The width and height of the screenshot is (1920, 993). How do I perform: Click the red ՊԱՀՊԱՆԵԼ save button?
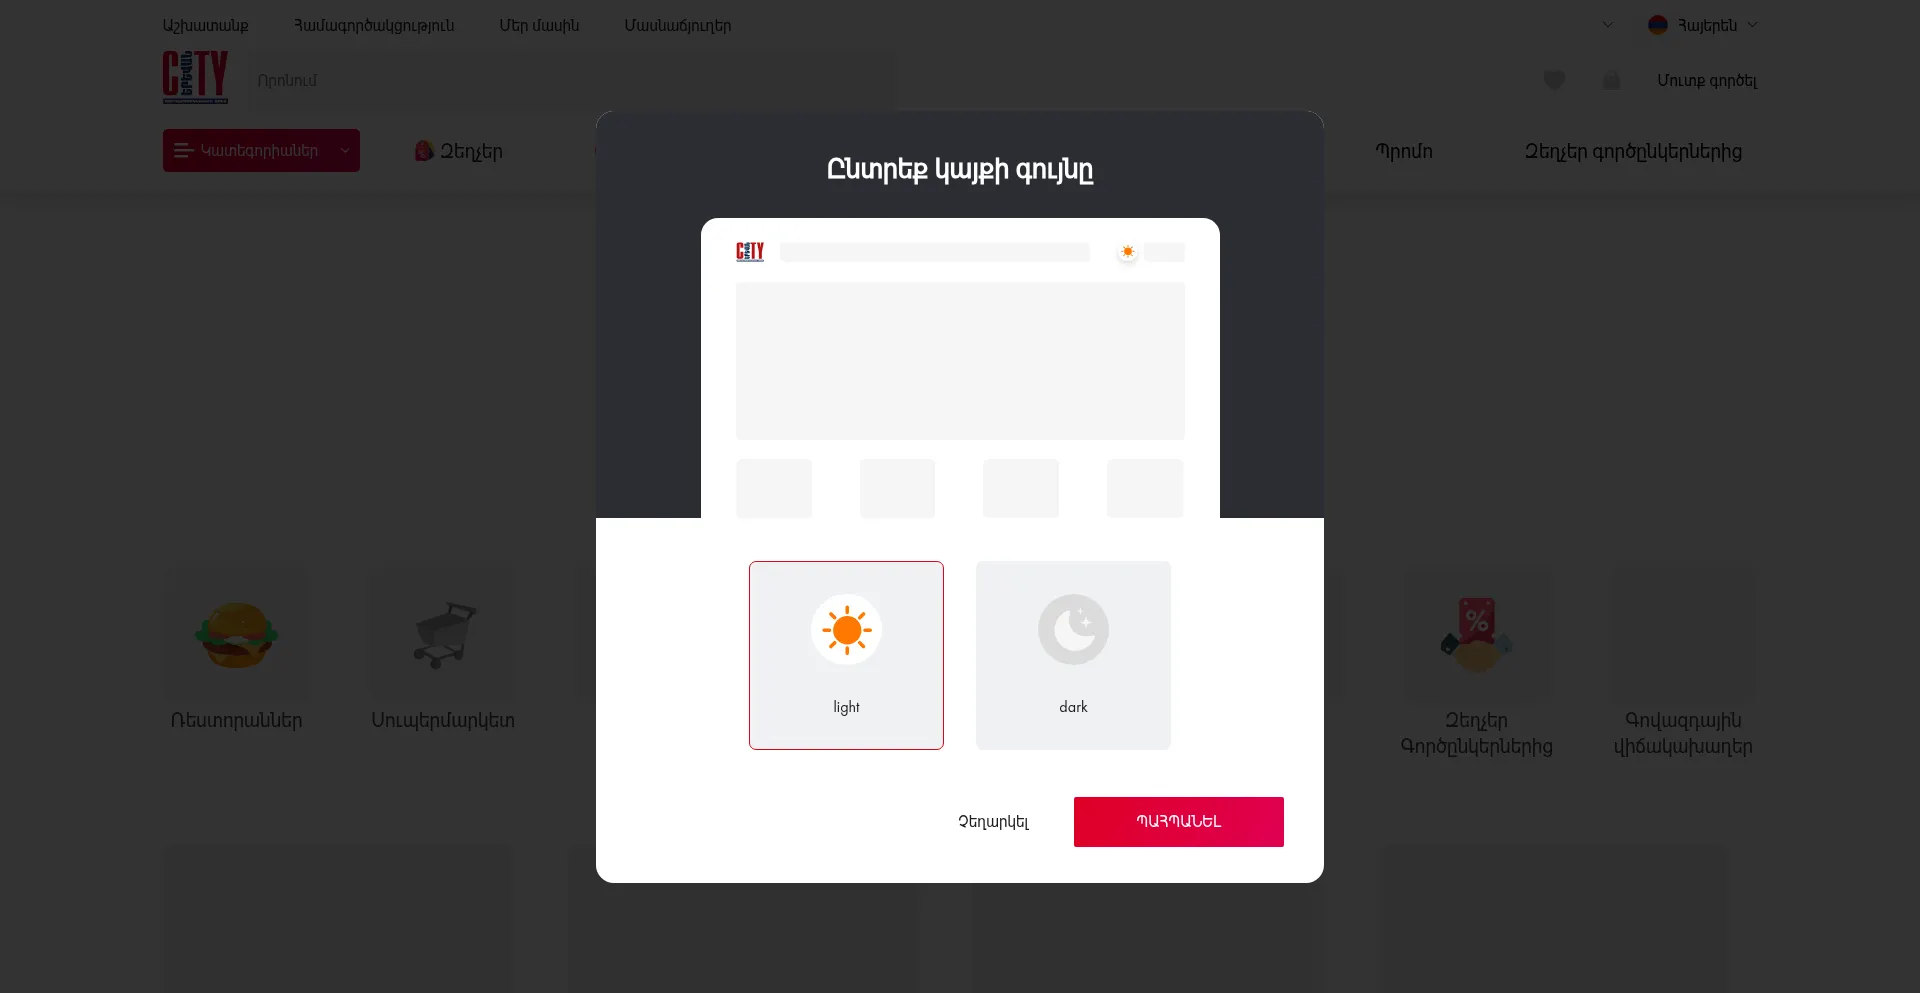1178,822
